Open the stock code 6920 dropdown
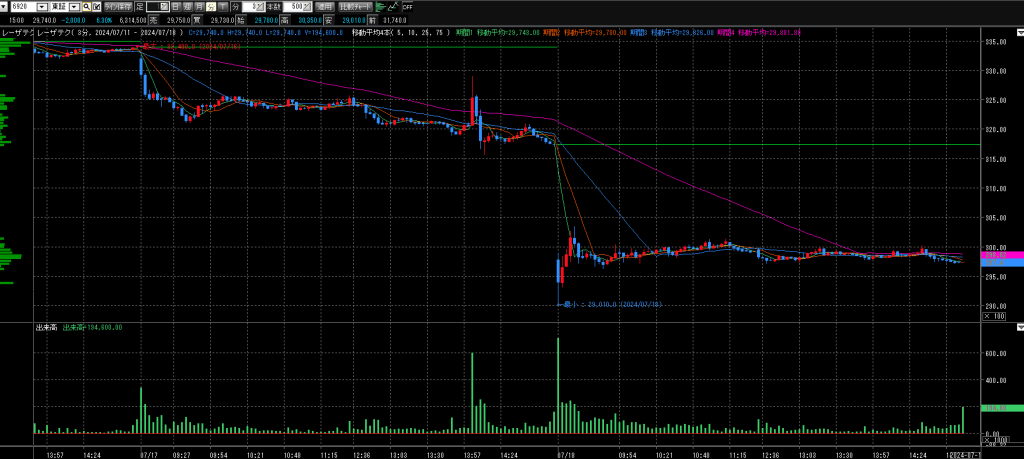 pyautogui.click(x=41, y=6)
